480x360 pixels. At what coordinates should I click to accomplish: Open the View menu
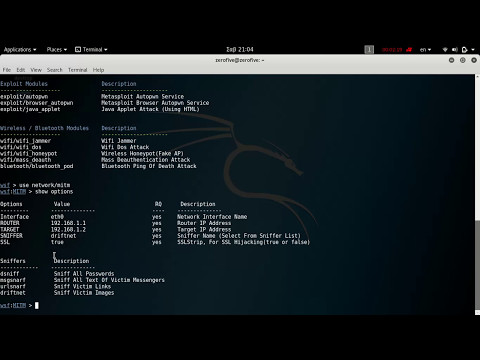[x=36, y=70]
